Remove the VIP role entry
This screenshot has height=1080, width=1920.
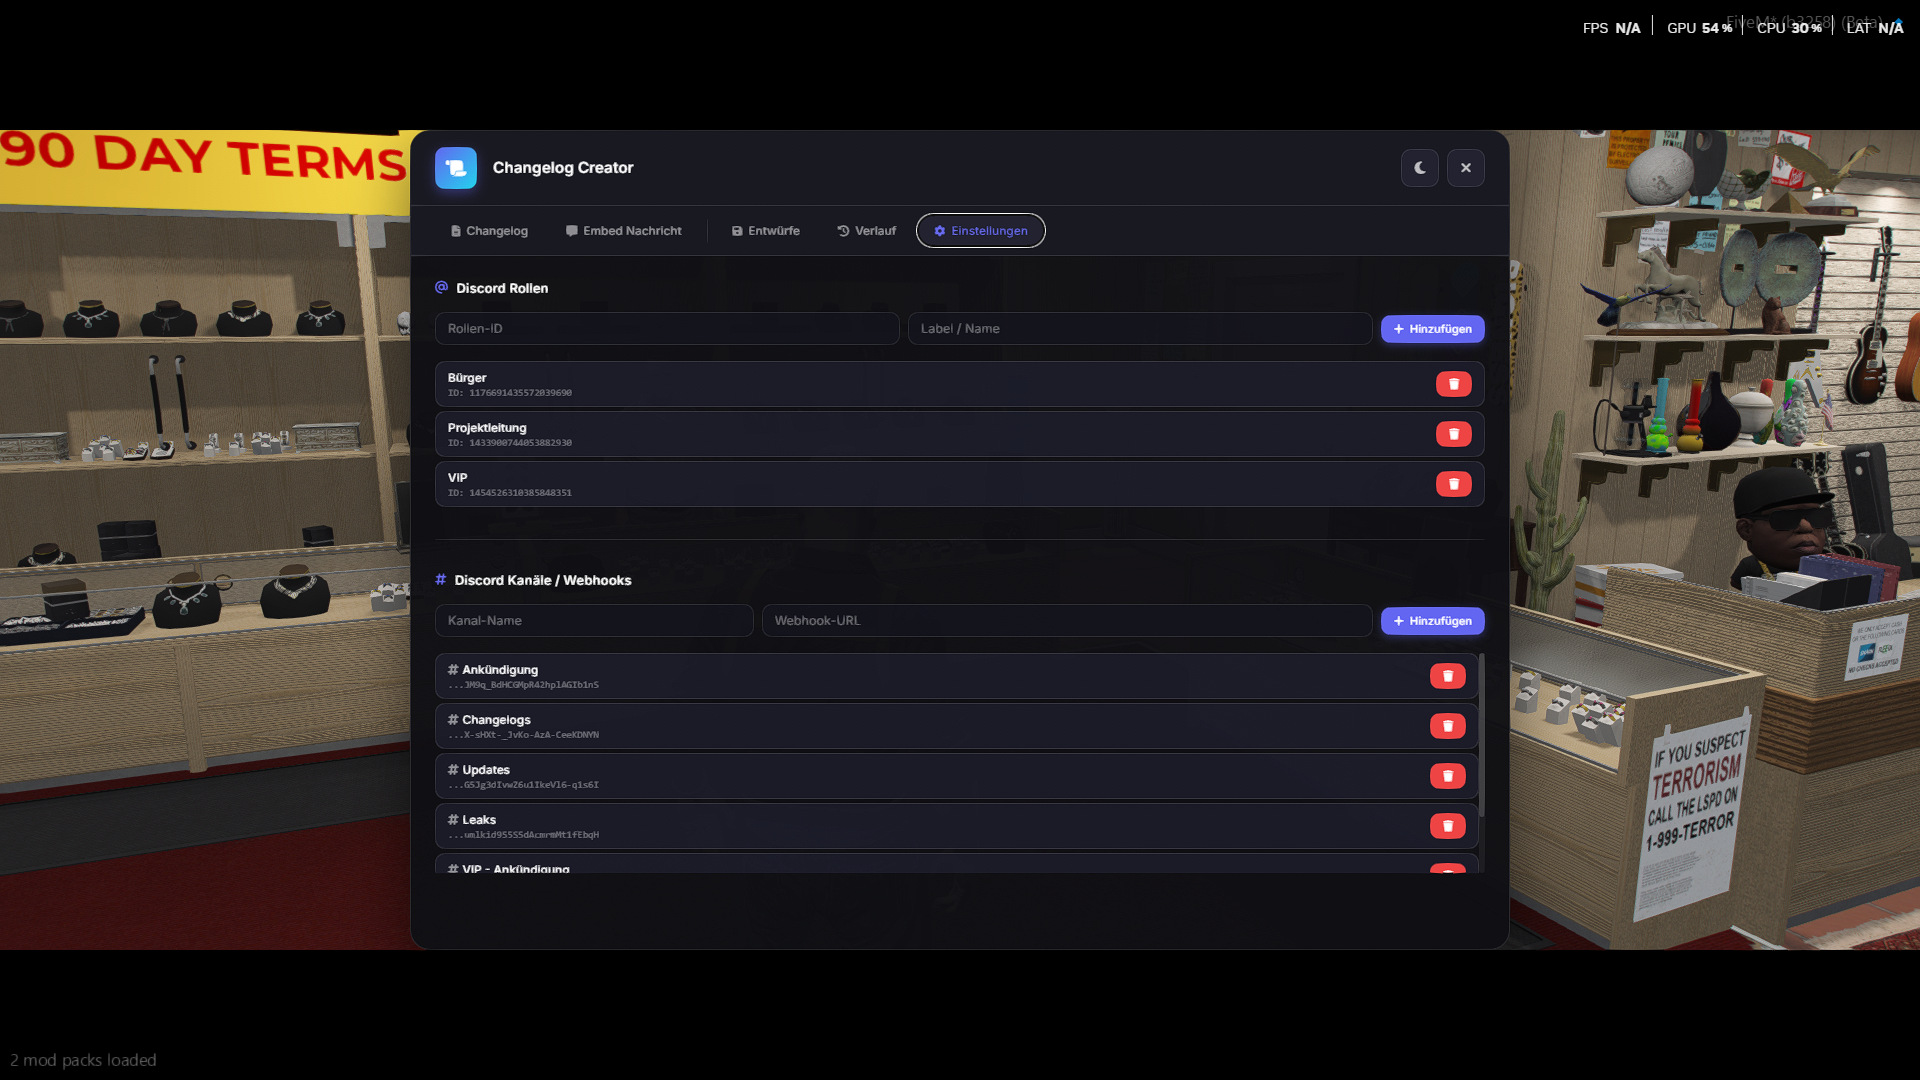[x=1454, y=484]
